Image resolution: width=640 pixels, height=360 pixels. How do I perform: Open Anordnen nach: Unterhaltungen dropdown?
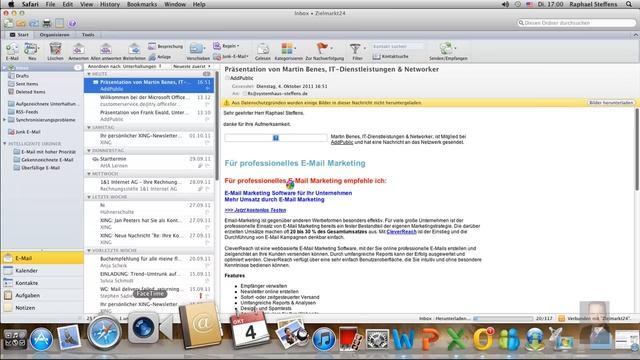coord(124,66)
